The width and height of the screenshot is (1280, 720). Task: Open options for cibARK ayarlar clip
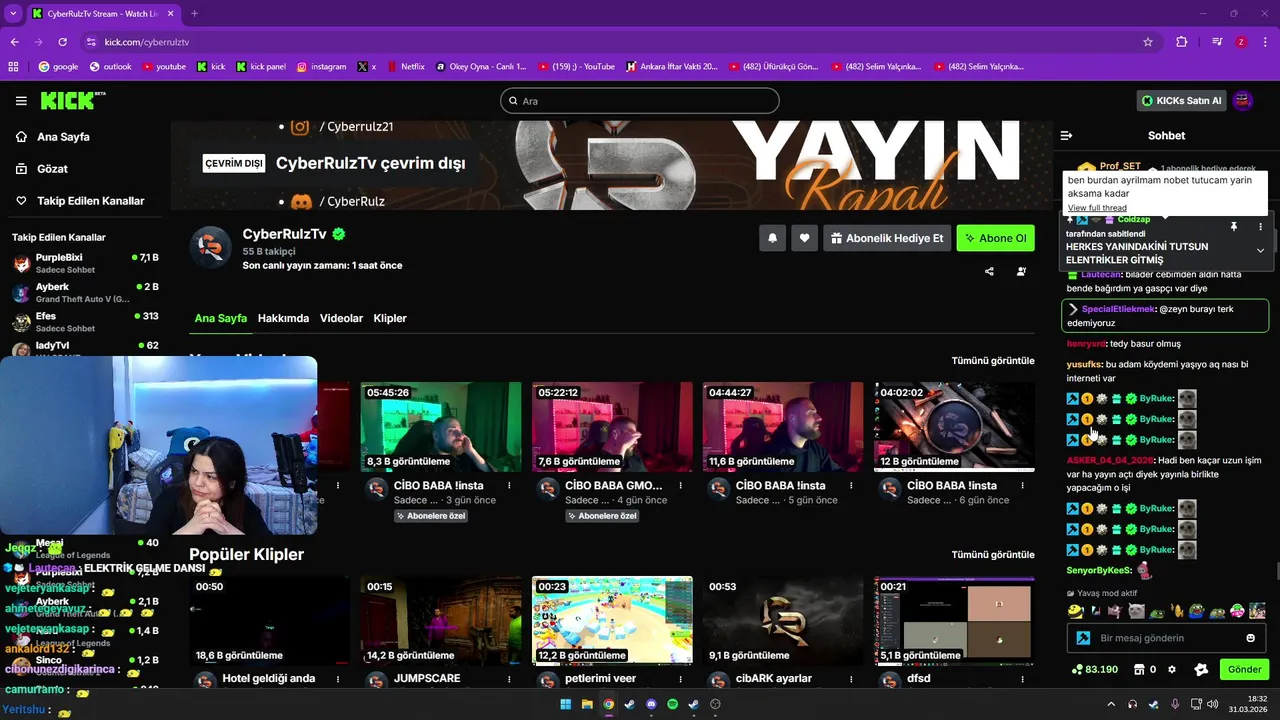(x=851, y=679)
